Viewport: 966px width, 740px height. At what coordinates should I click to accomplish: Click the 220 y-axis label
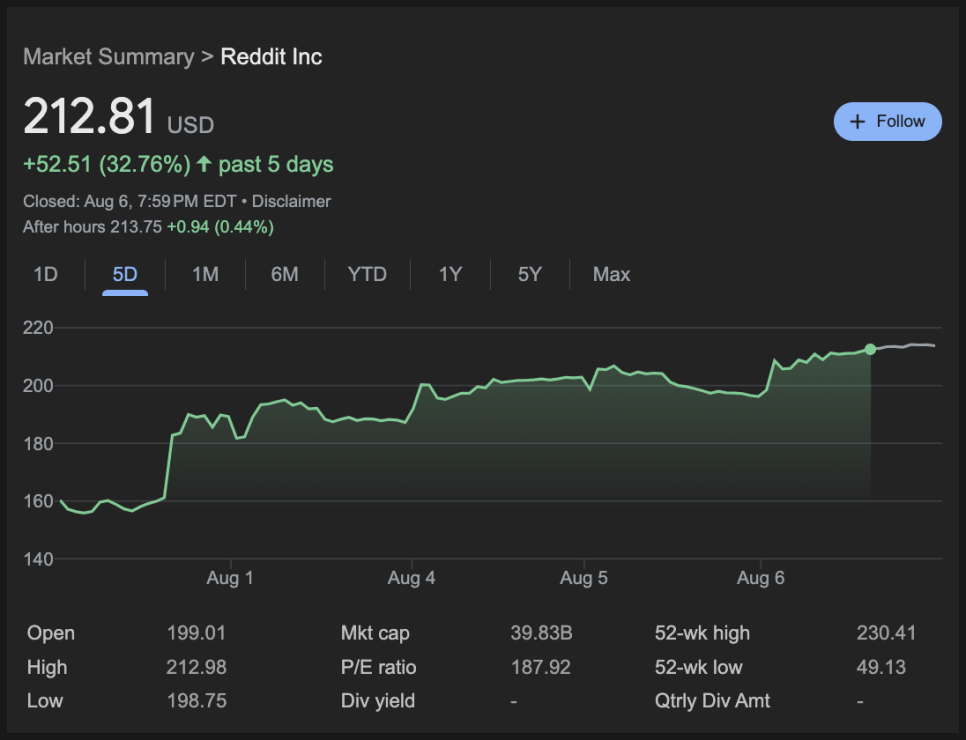pyautogui.click(x=38, y=328)
